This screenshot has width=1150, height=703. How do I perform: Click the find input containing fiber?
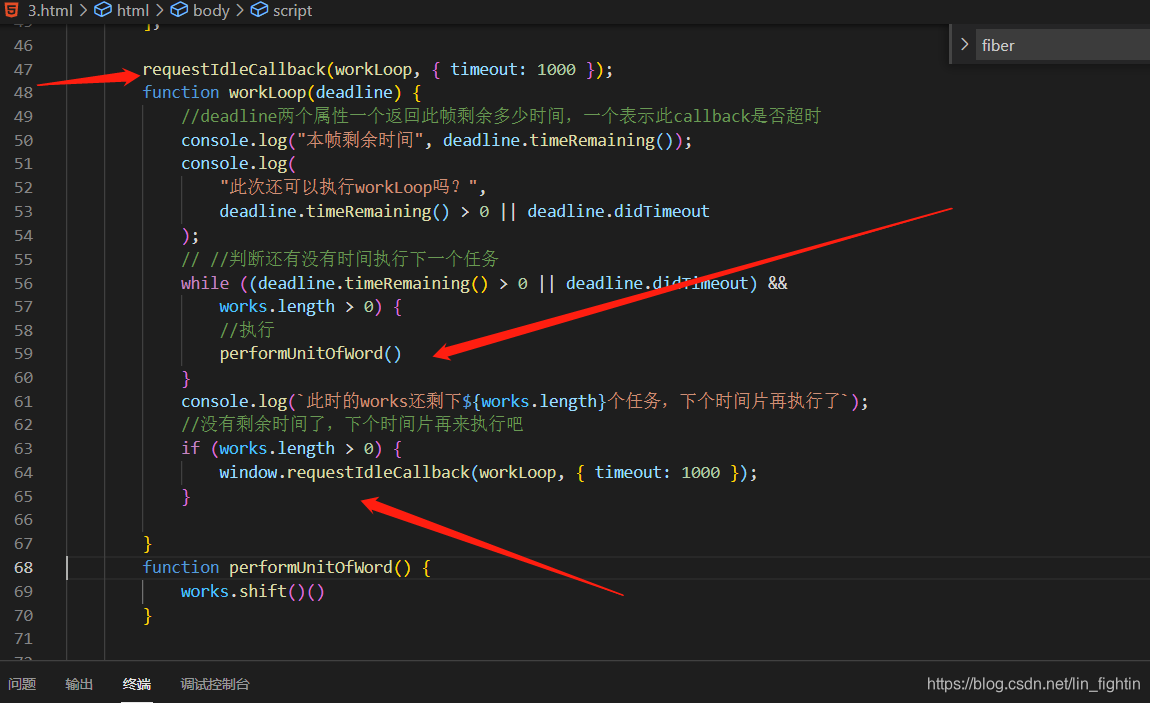coord(1063,45)
